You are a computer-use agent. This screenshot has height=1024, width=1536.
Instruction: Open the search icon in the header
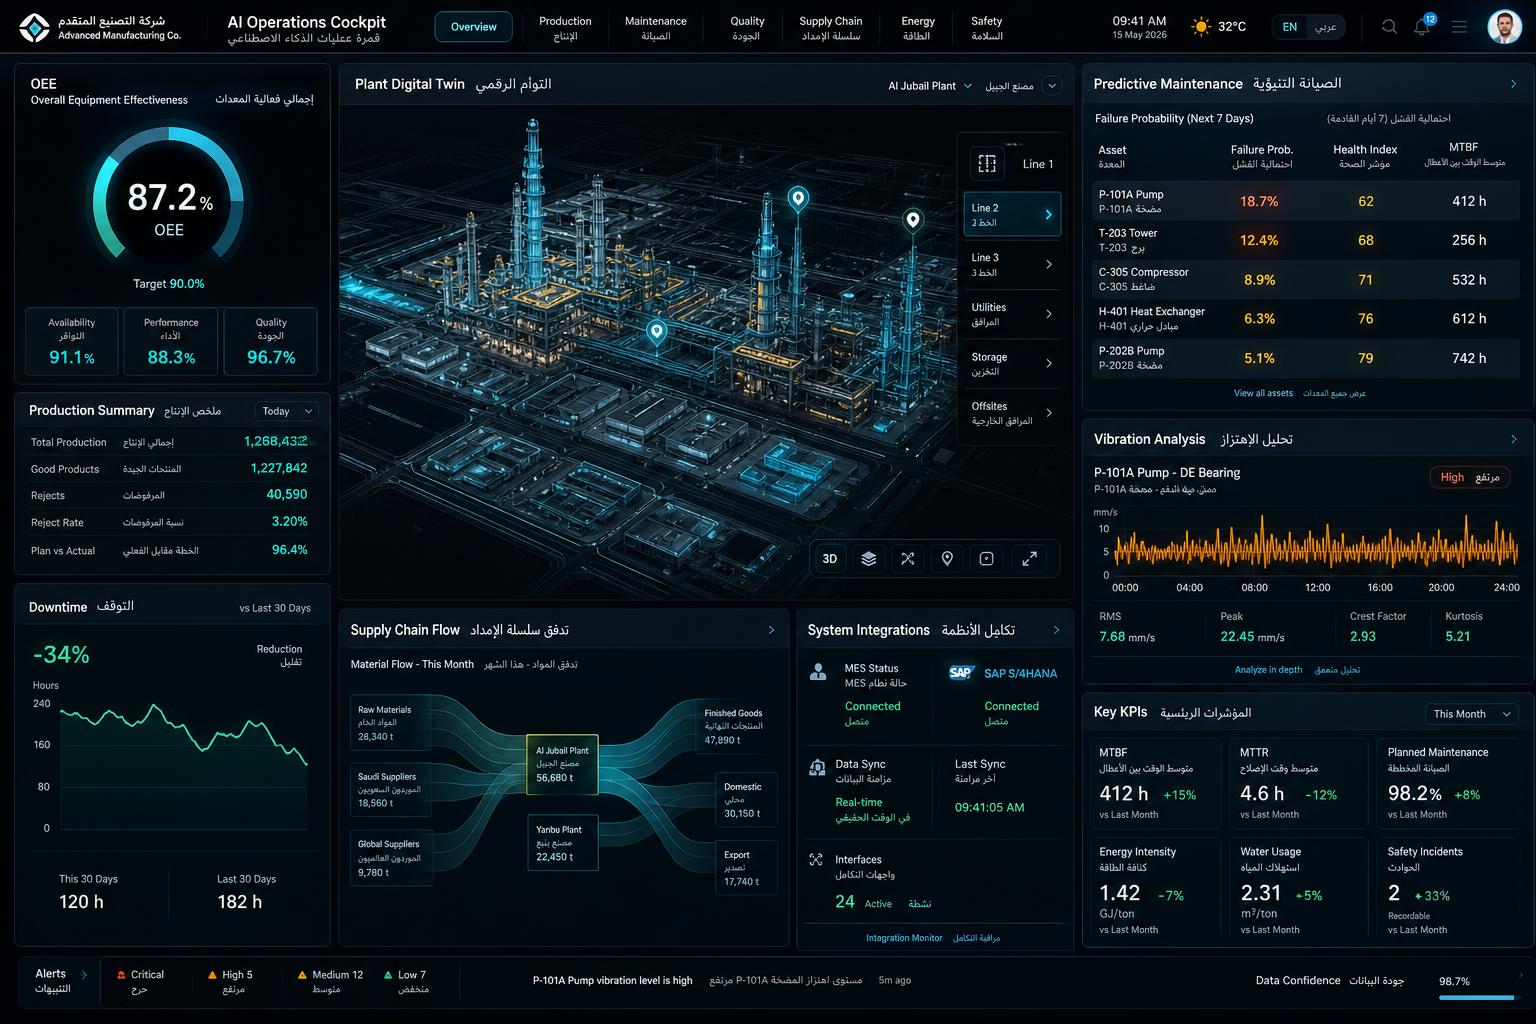tap(1389, 27)
